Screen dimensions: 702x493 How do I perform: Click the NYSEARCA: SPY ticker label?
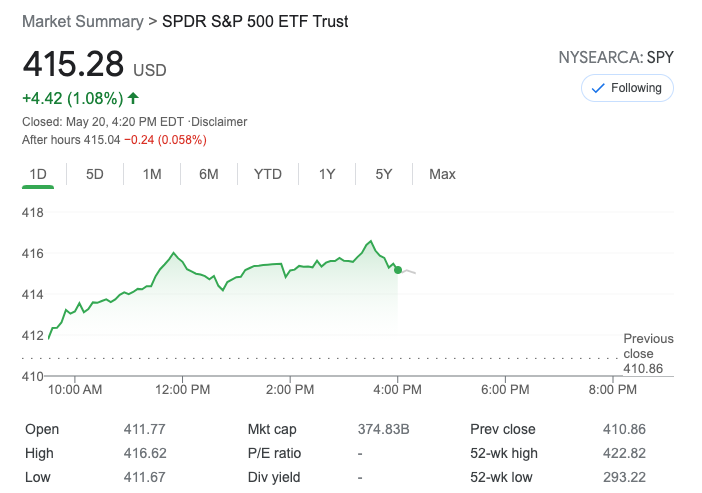point(616,58)
